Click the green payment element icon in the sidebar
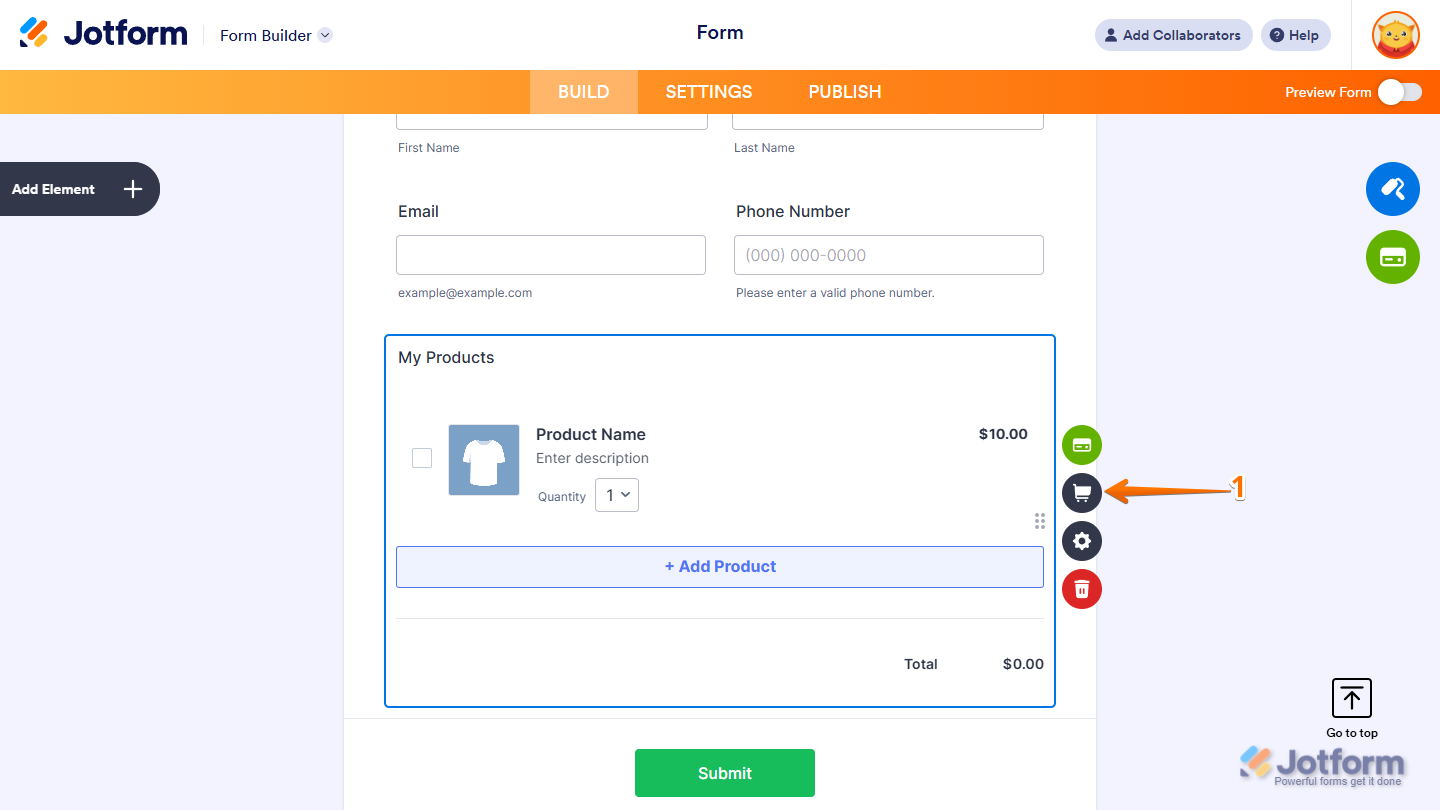This screenshot has width=1440, height=810. [1392, 257]
